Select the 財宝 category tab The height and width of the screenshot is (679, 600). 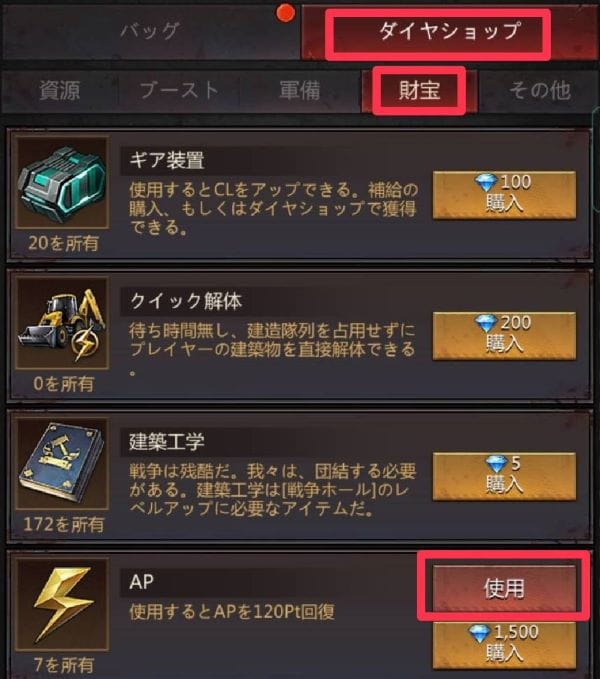coord(419,91)
